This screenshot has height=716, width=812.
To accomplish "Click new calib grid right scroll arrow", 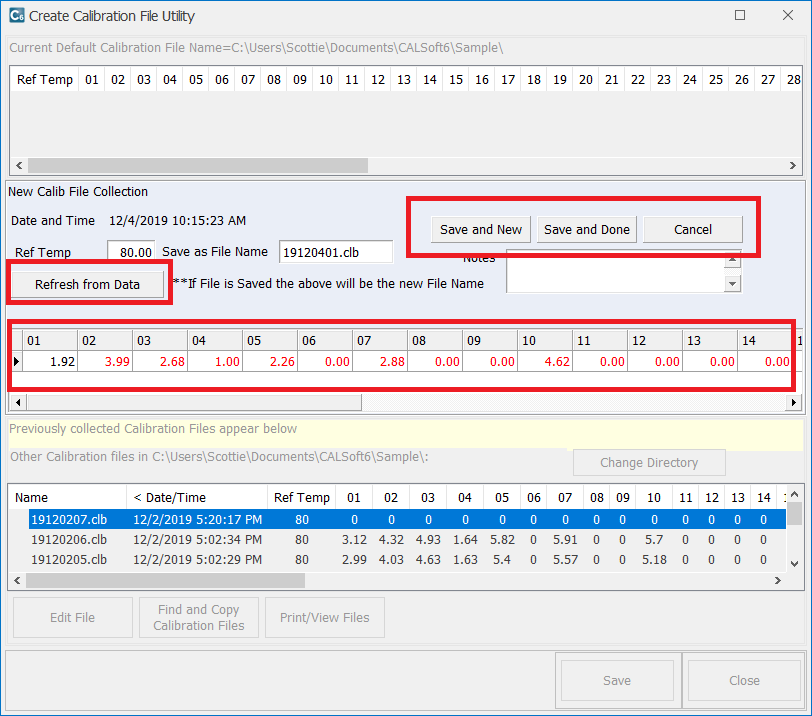I will [x=793, y=402].
